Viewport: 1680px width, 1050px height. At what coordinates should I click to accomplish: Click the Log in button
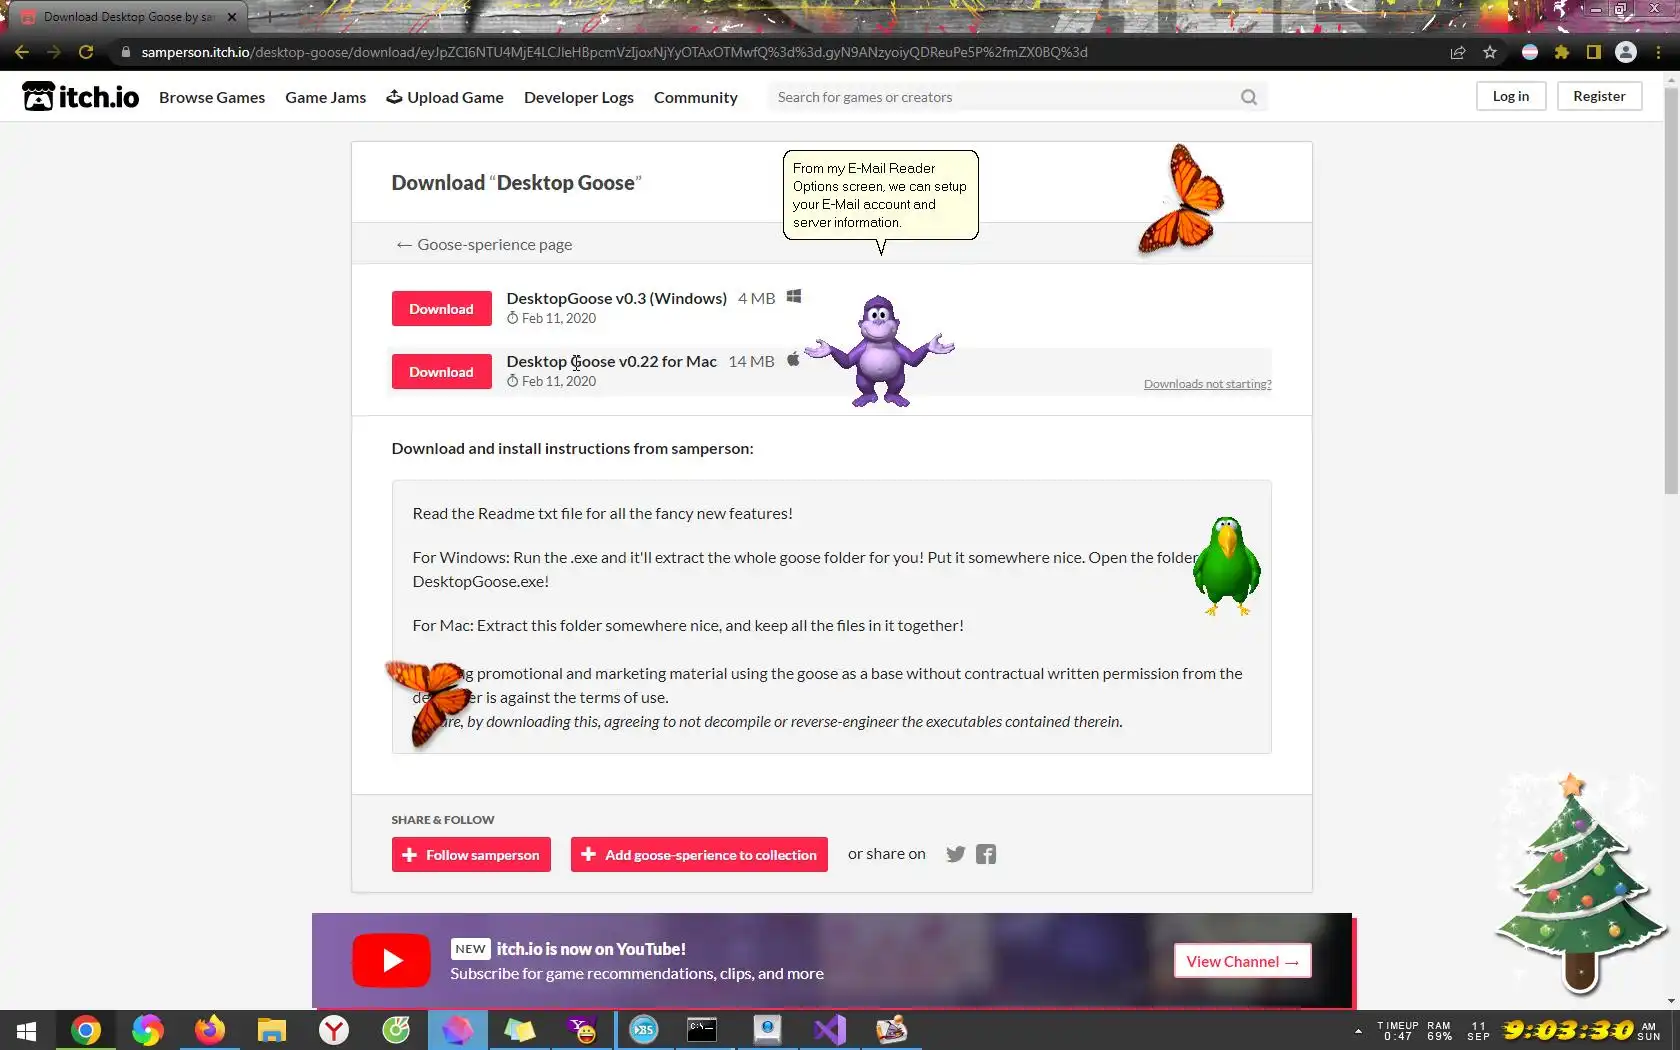[x=1511, y=96]
